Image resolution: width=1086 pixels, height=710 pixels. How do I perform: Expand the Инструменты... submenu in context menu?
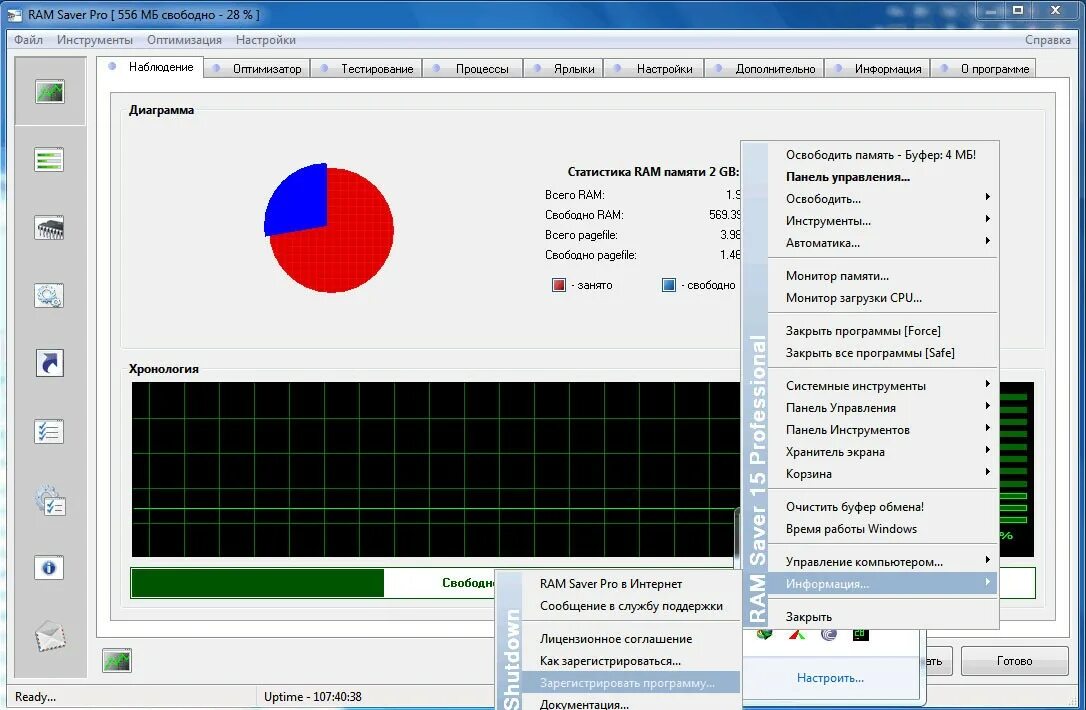(x=881, y=221)
